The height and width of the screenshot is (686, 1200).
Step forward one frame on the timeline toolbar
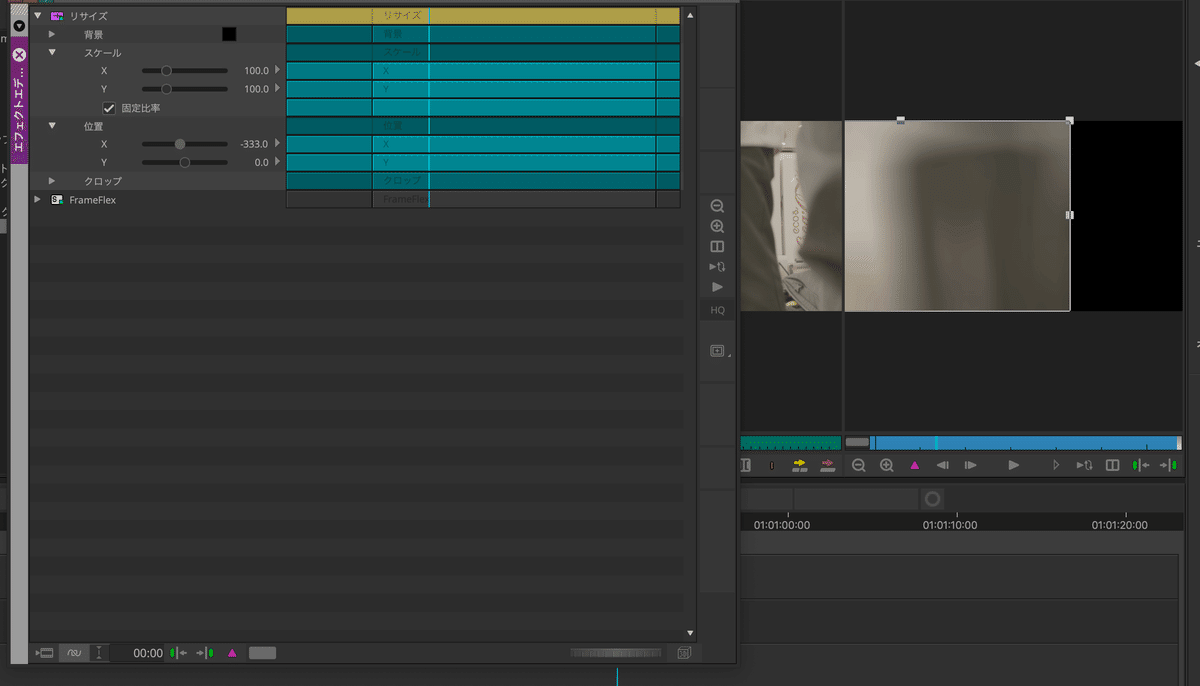(969, 464)
